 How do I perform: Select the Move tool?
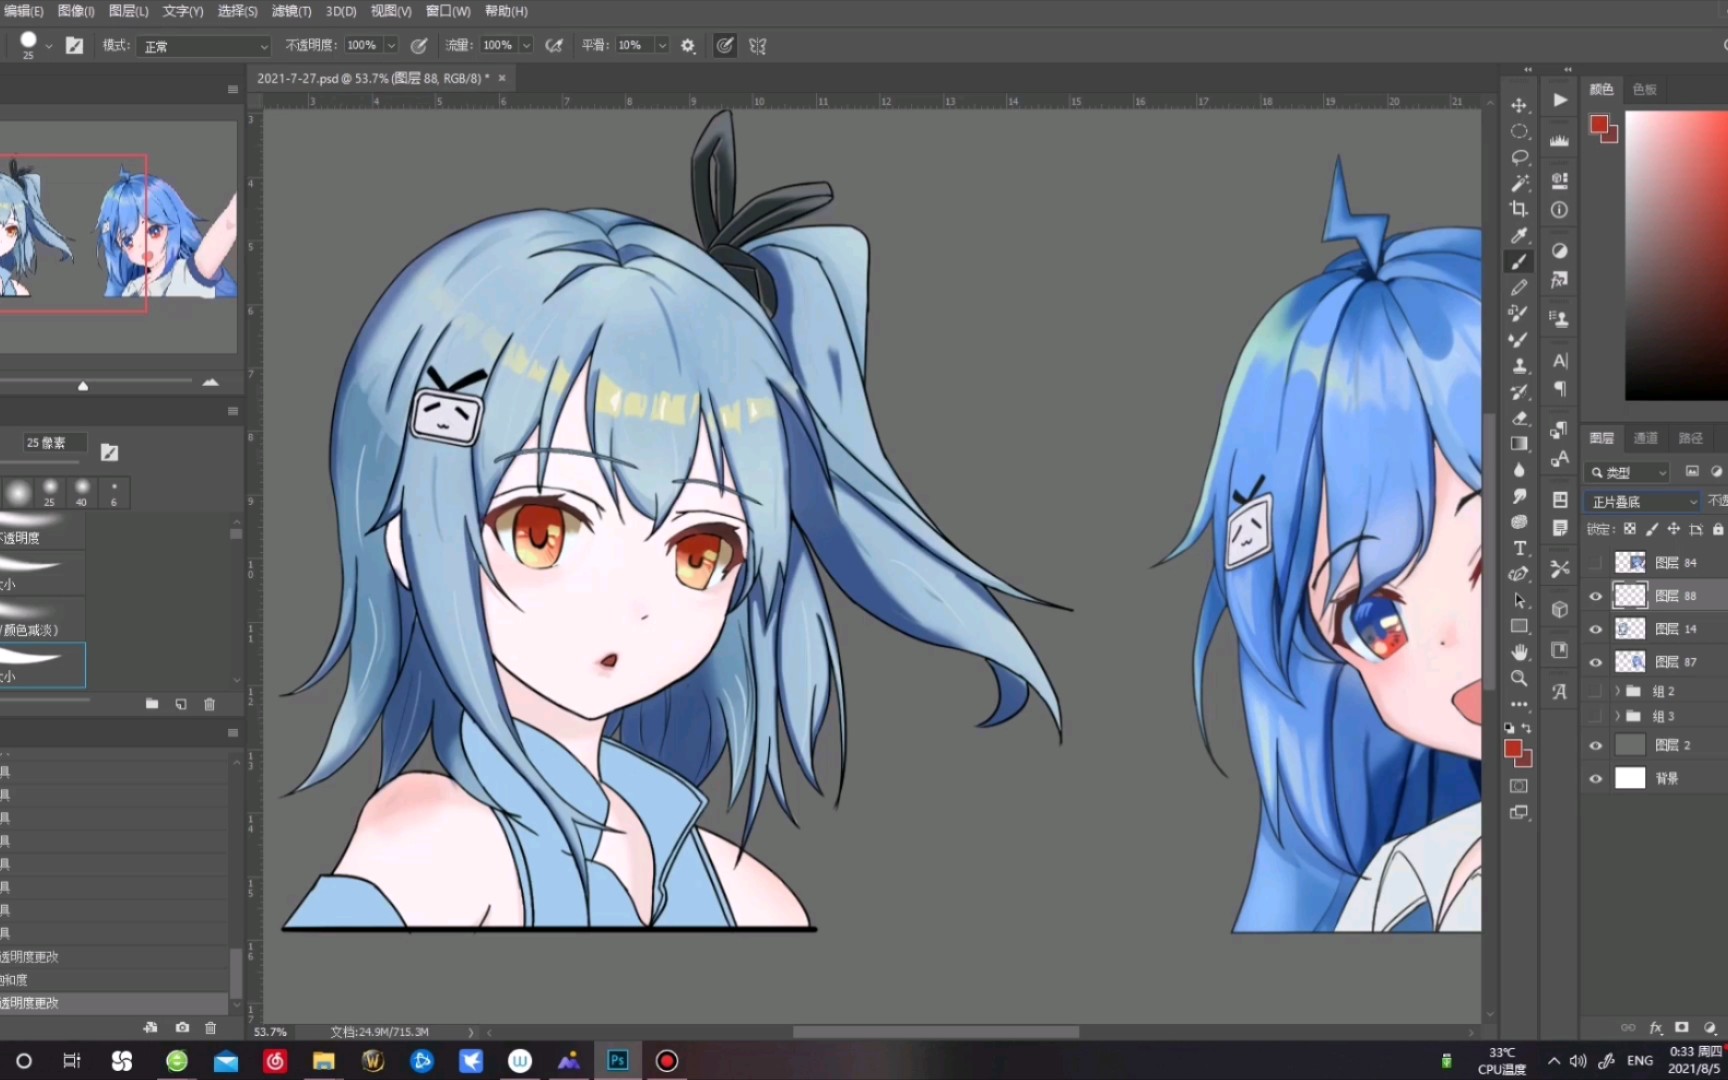tap(1519, 105)
